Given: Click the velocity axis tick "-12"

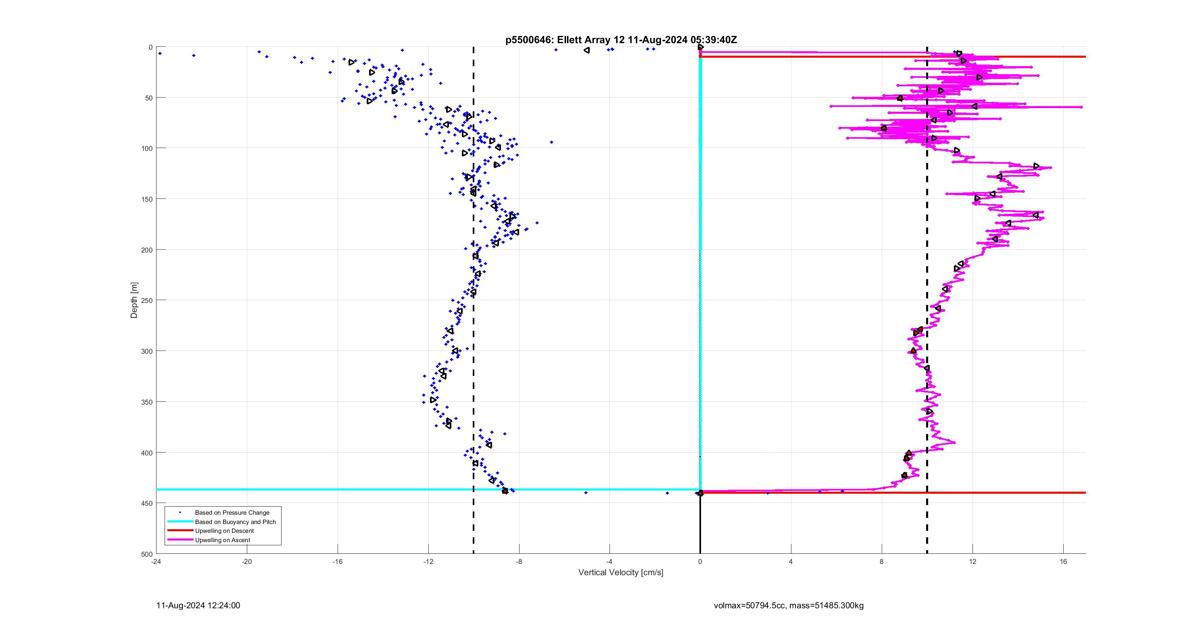Looking at the screenshot, I should point(428,561).
